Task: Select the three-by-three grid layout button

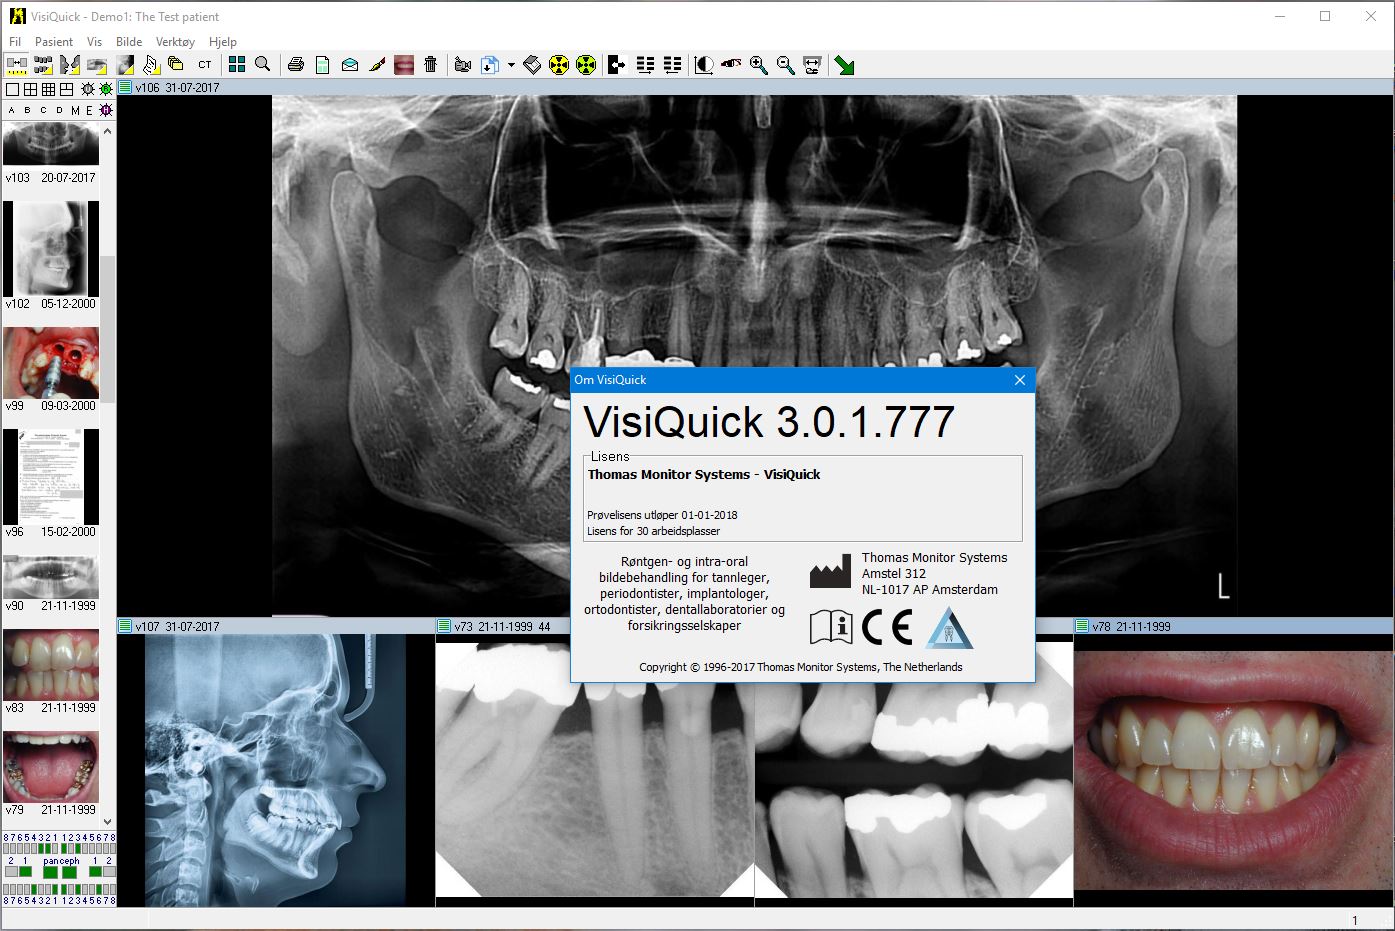Action: (48, 90)
